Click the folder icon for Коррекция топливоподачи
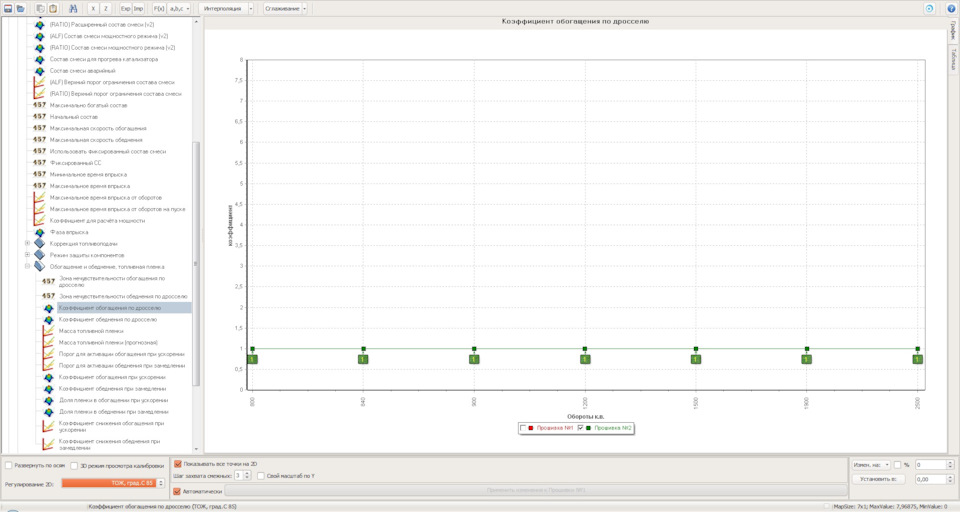This screenshot has width=960, height=512. [40, 243]
